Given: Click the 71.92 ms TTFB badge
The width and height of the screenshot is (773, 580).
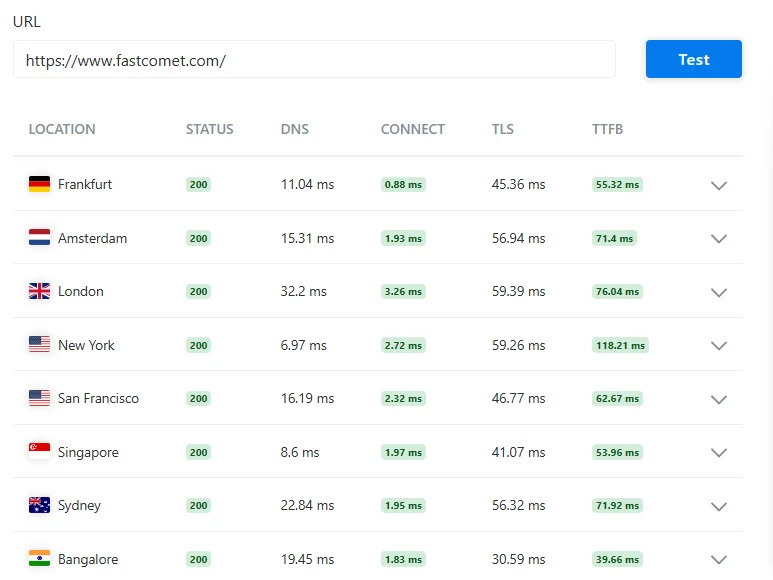Looking at the screenshot, I should tap(617, 505).
